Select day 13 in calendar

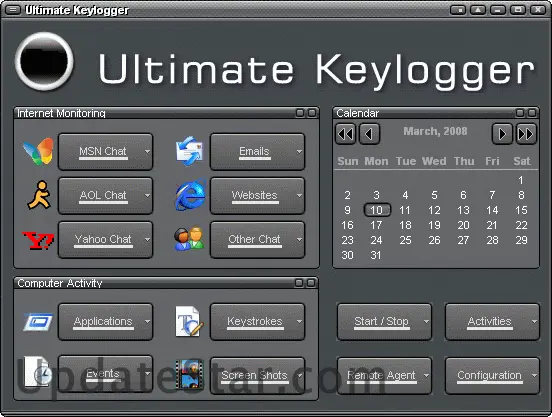click(463, 210)
